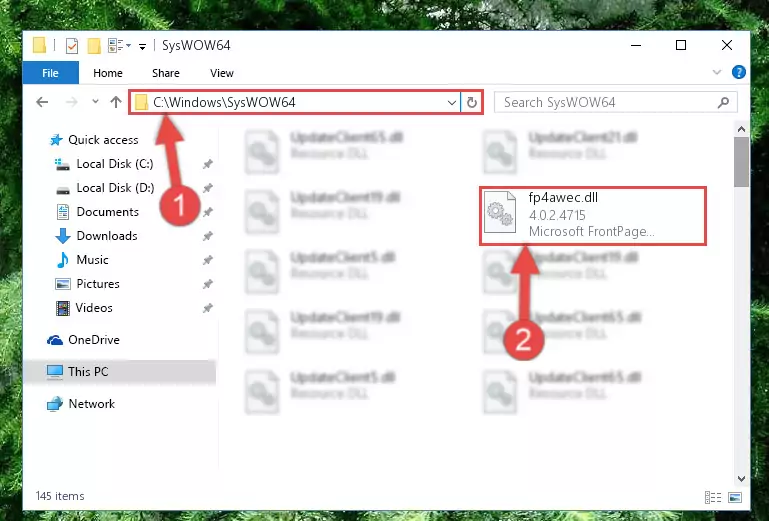Viewport: 769px width, 521px height.
Task: Click the Search SysWOW64 field
Action: click(615, 102)
